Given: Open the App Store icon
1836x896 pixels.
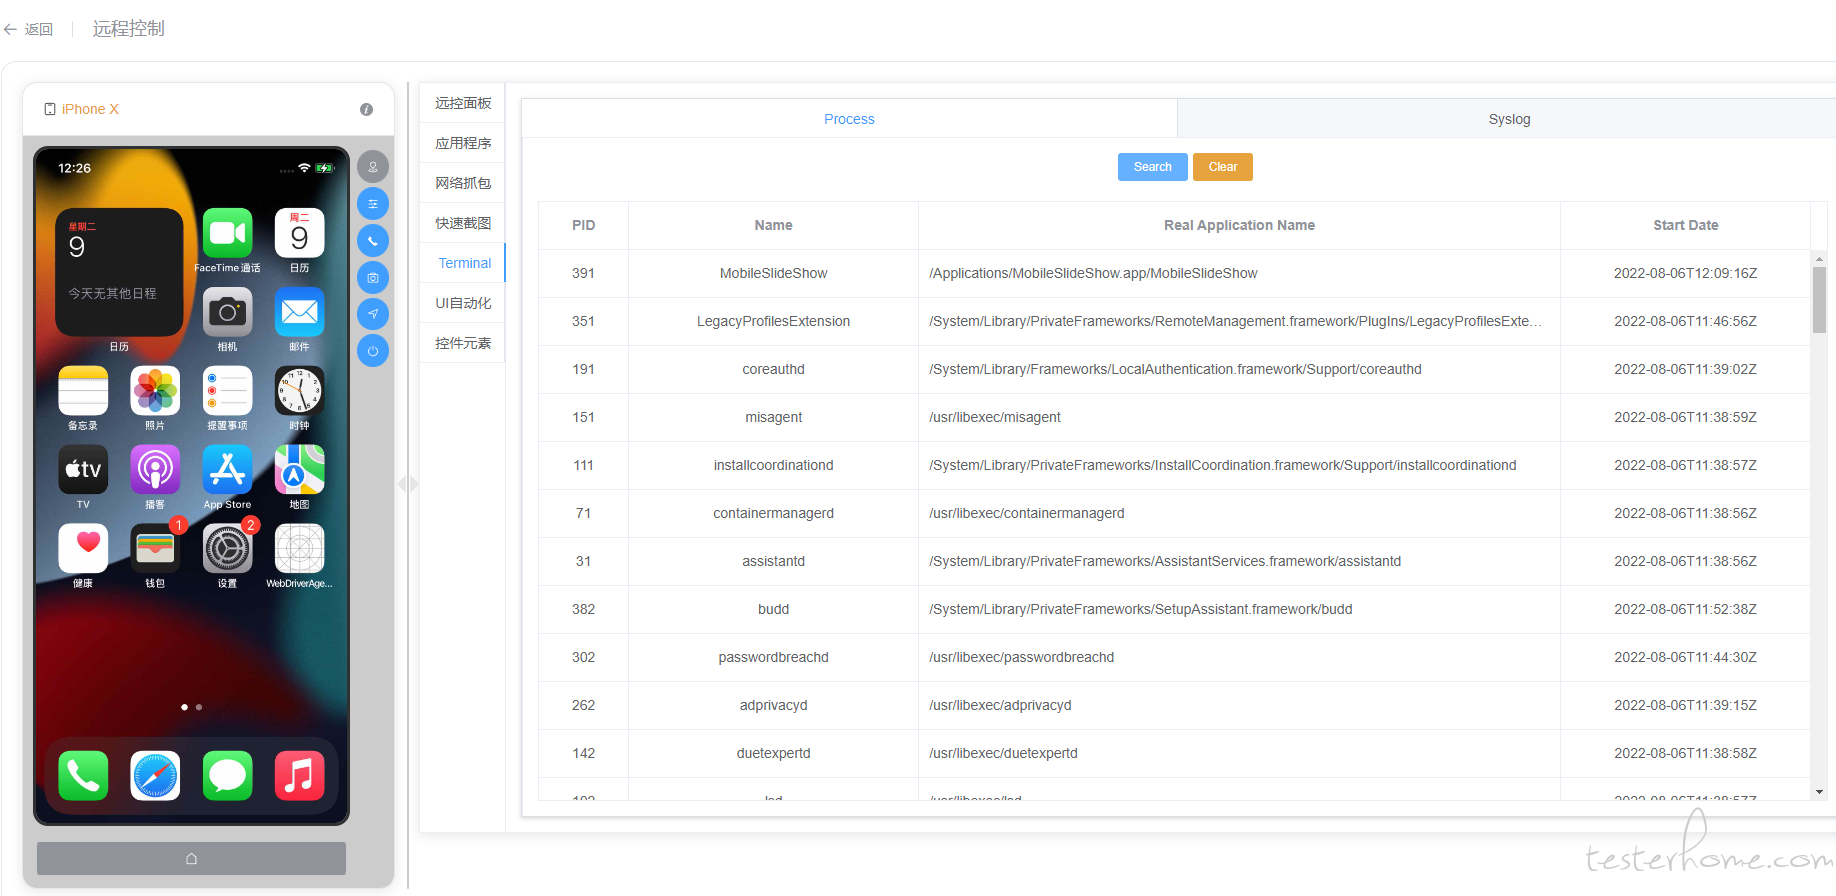Looking at the screenshot, I should [x=227, y=470].
